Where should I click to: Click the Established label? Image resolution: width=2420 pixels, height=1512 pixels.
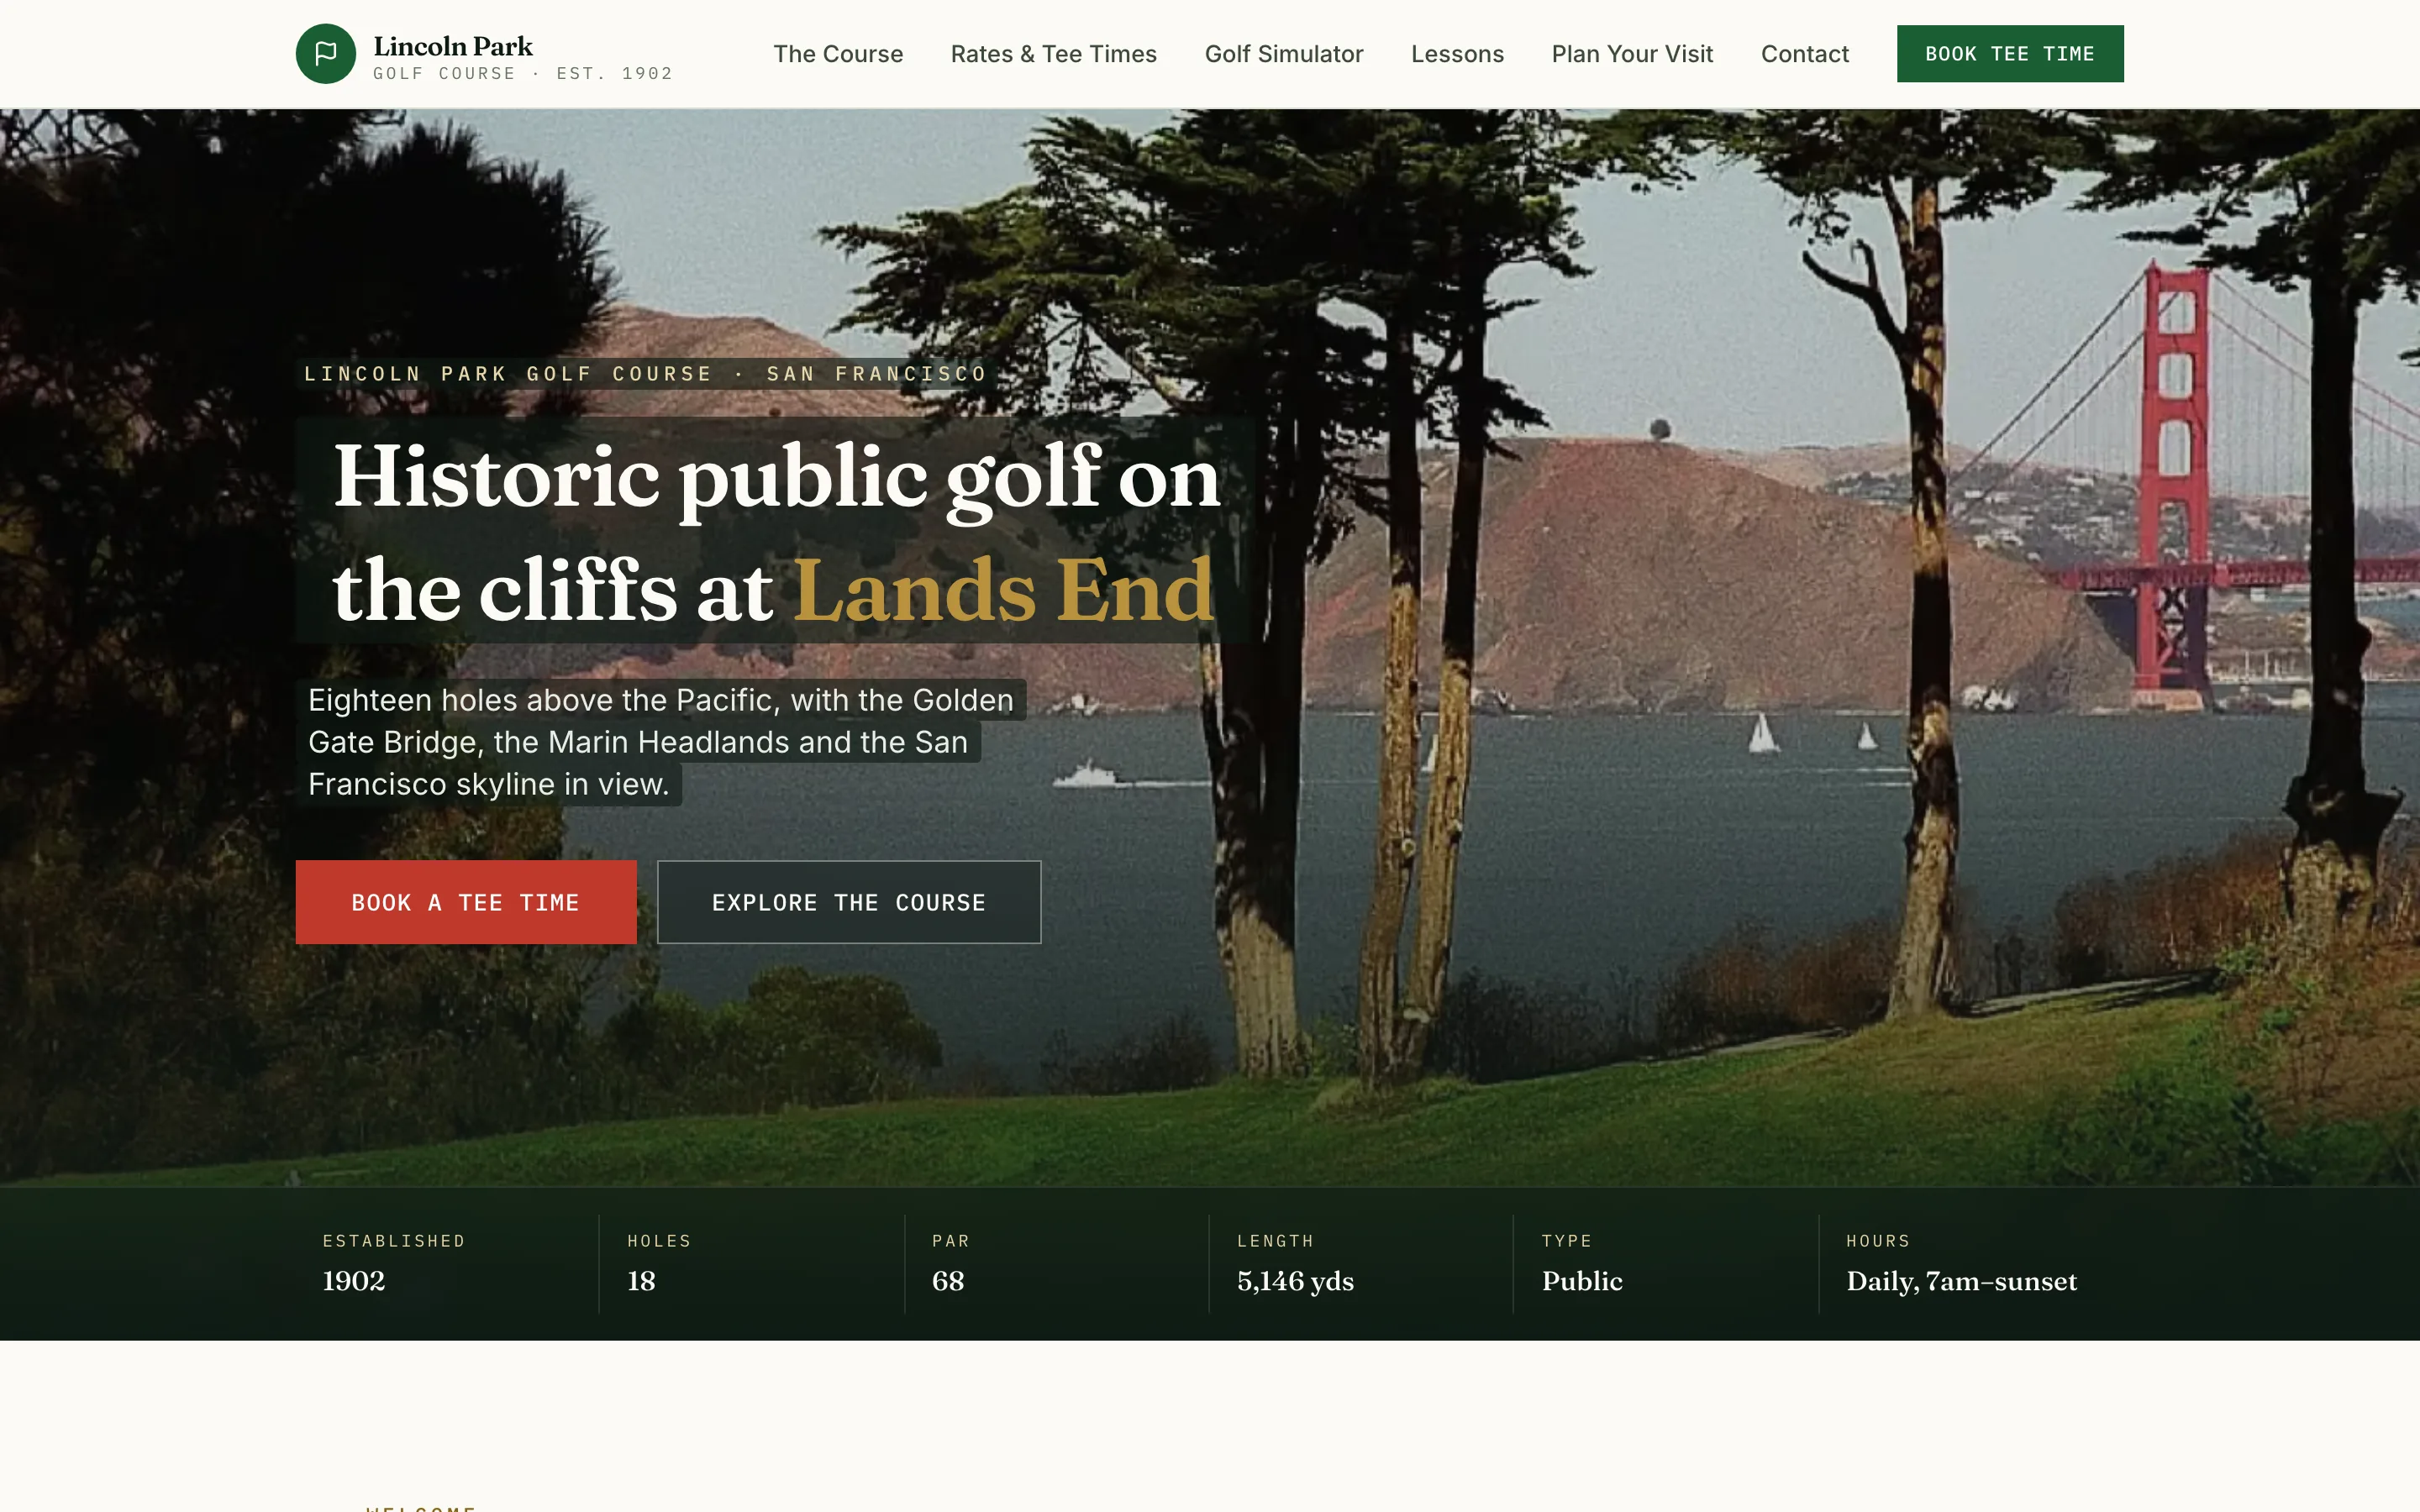click(x=394, y=1241)
